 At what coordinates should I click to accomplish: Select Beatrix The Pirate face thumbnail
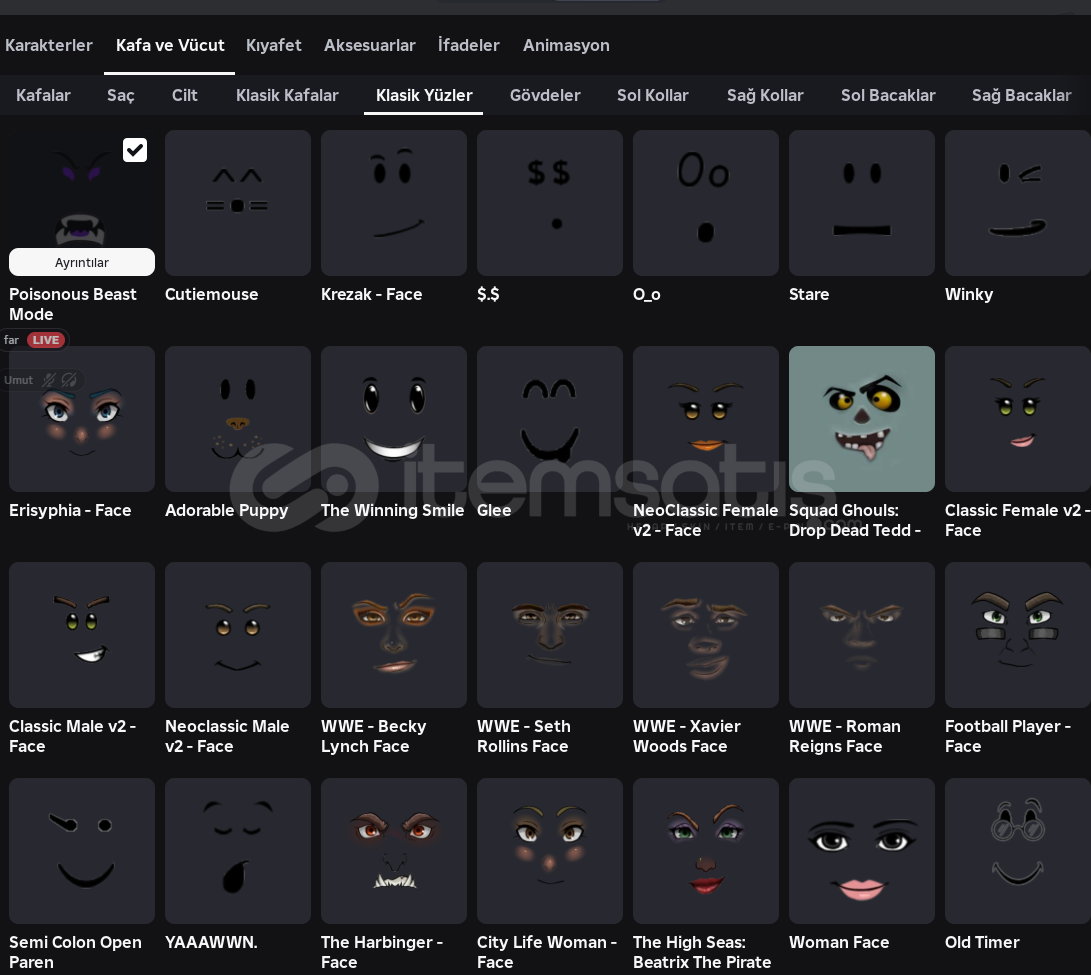point(706,850)
